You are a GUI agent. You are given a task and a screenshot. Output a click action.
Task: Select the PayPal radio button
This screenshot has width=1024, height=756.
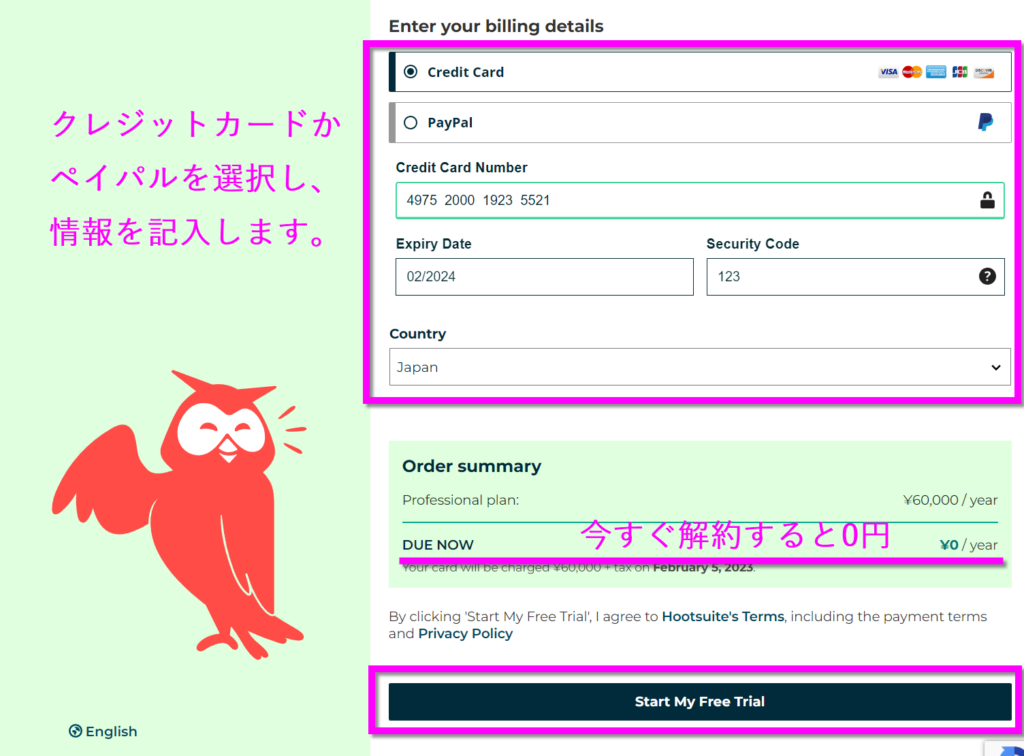(x=410, y=123)
